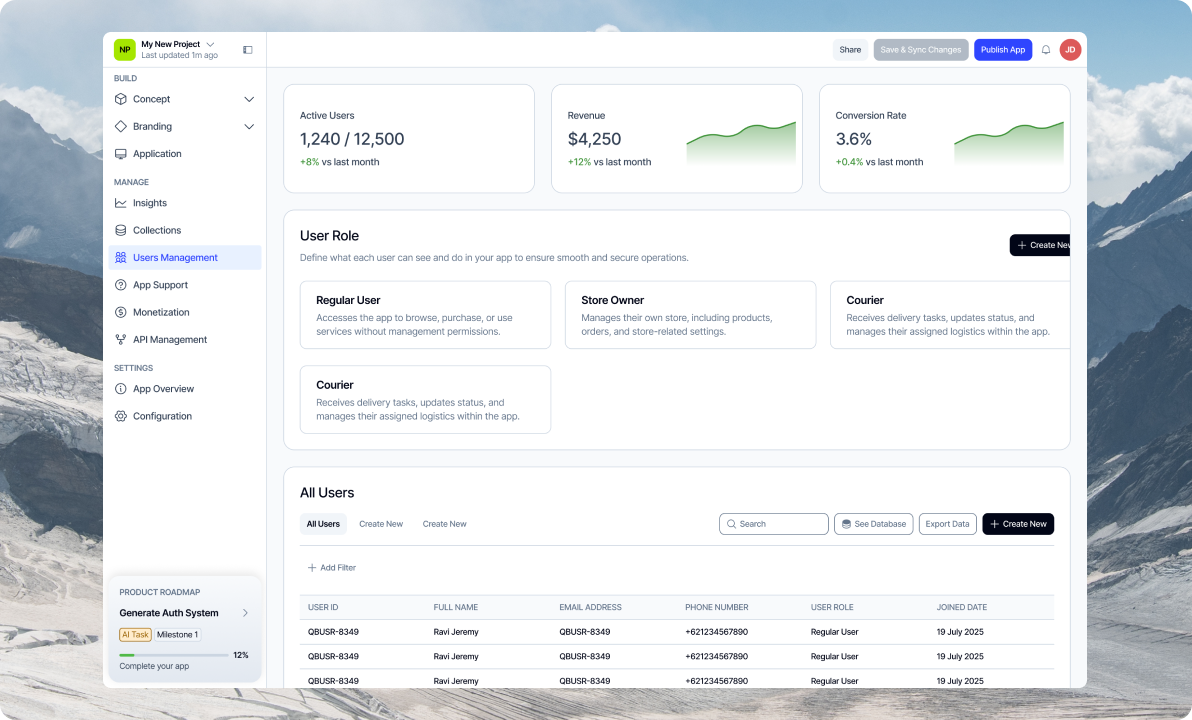Open API Management in sidebar
1192x720 pixels.
[x=170, y=340]
